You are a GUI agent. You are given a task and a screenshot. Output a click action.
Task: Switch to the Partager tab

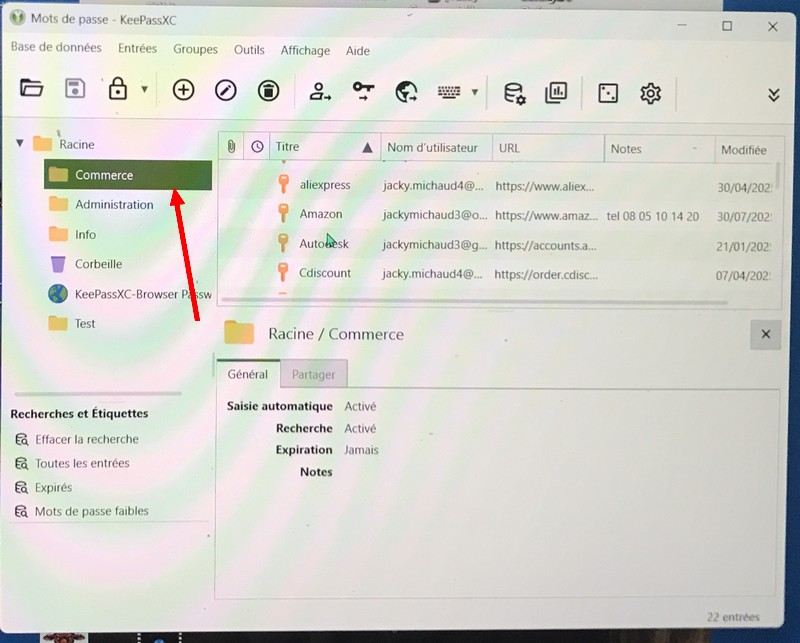click(313, 374)
